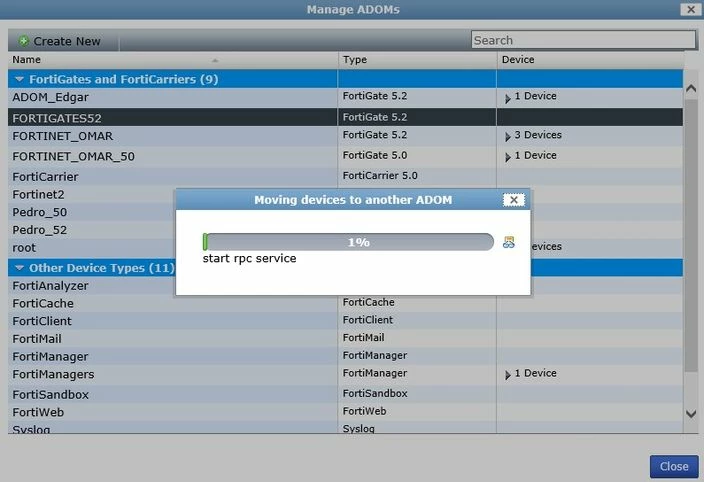
Task: Select the FortiManagers ADOM name
Action: [x=53, y=374]
